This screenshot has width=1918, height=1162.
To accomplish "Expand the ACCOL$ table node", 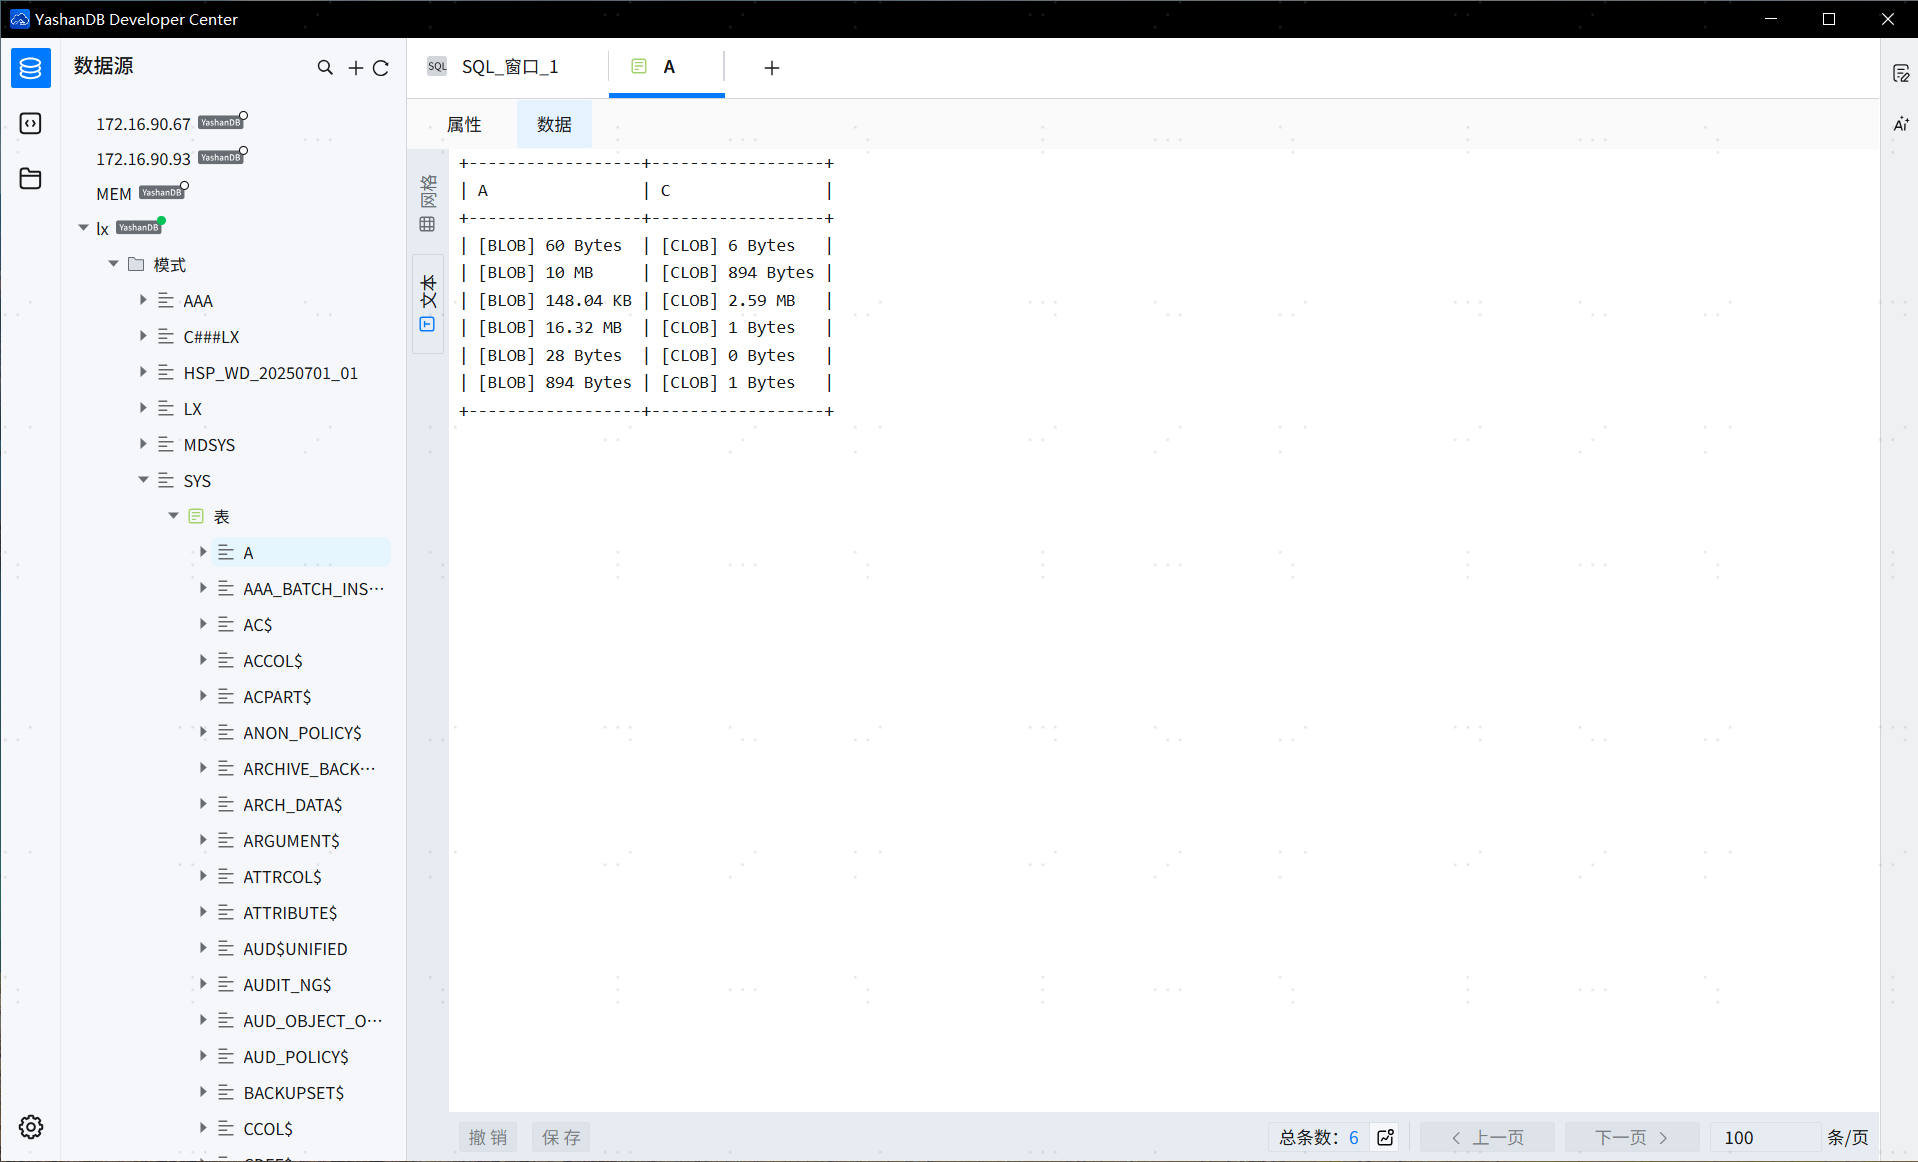I will pyautogui.click(x=204, y=660).
